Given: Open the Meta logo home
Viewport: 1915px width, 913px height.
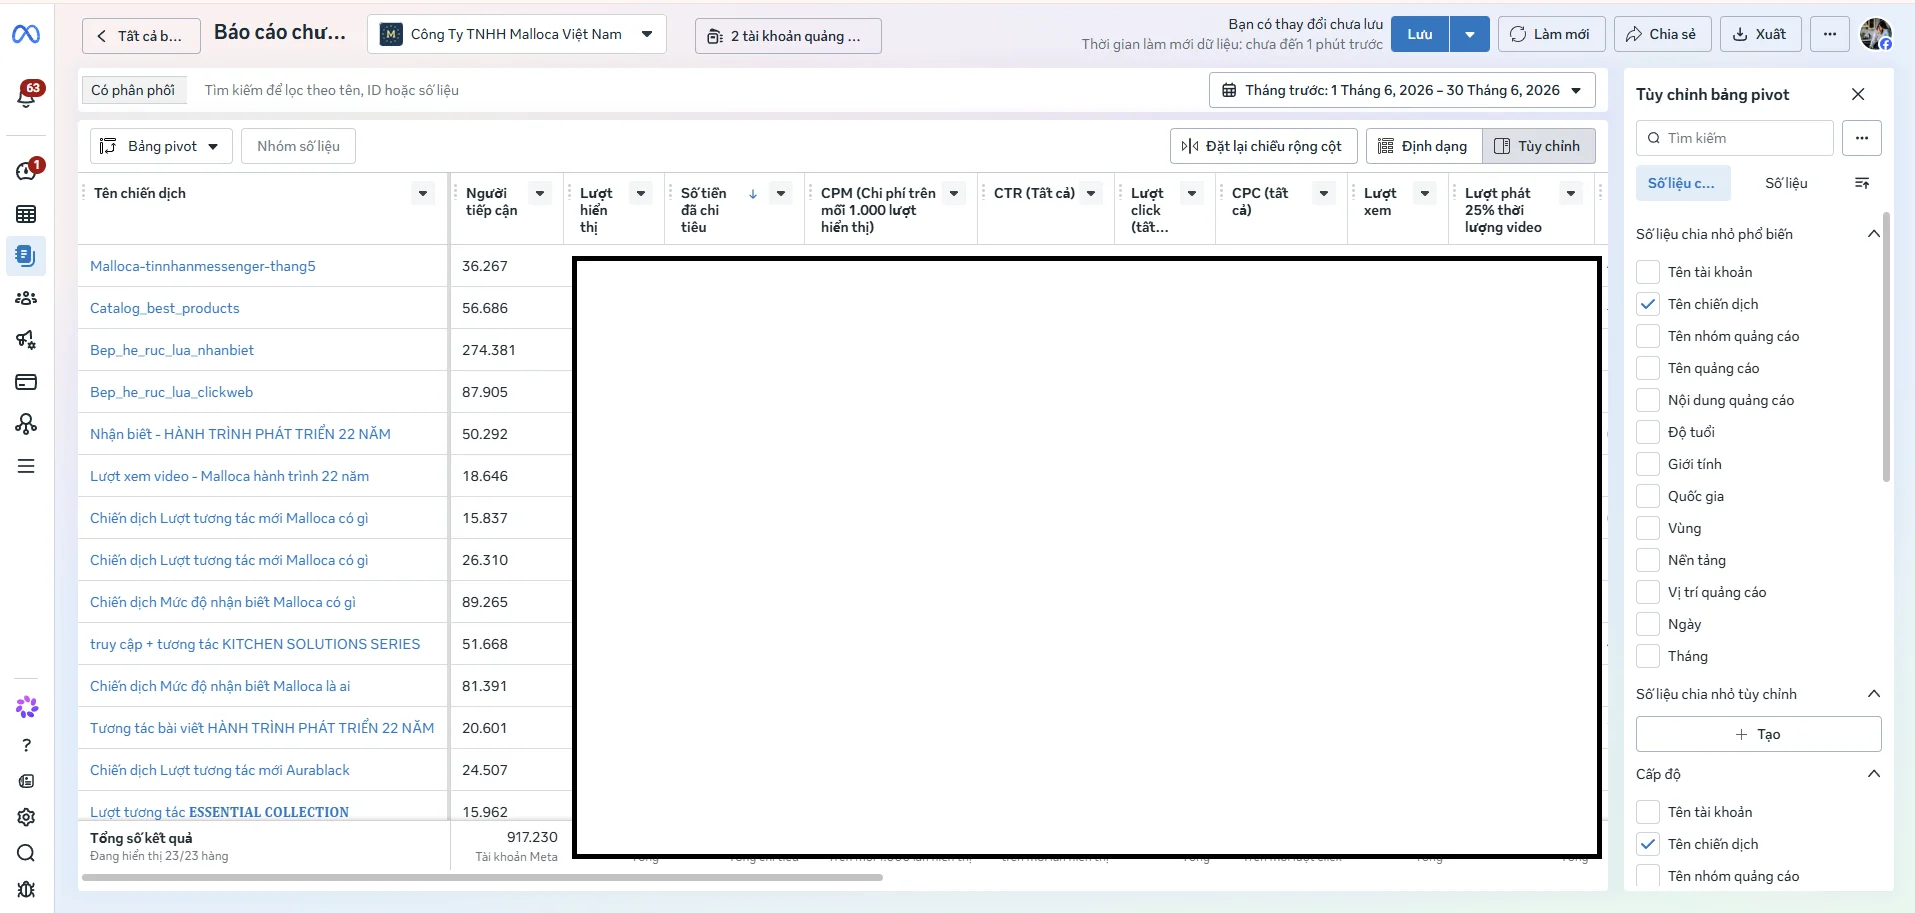Looking at the screenshot, I should (26, 35).
